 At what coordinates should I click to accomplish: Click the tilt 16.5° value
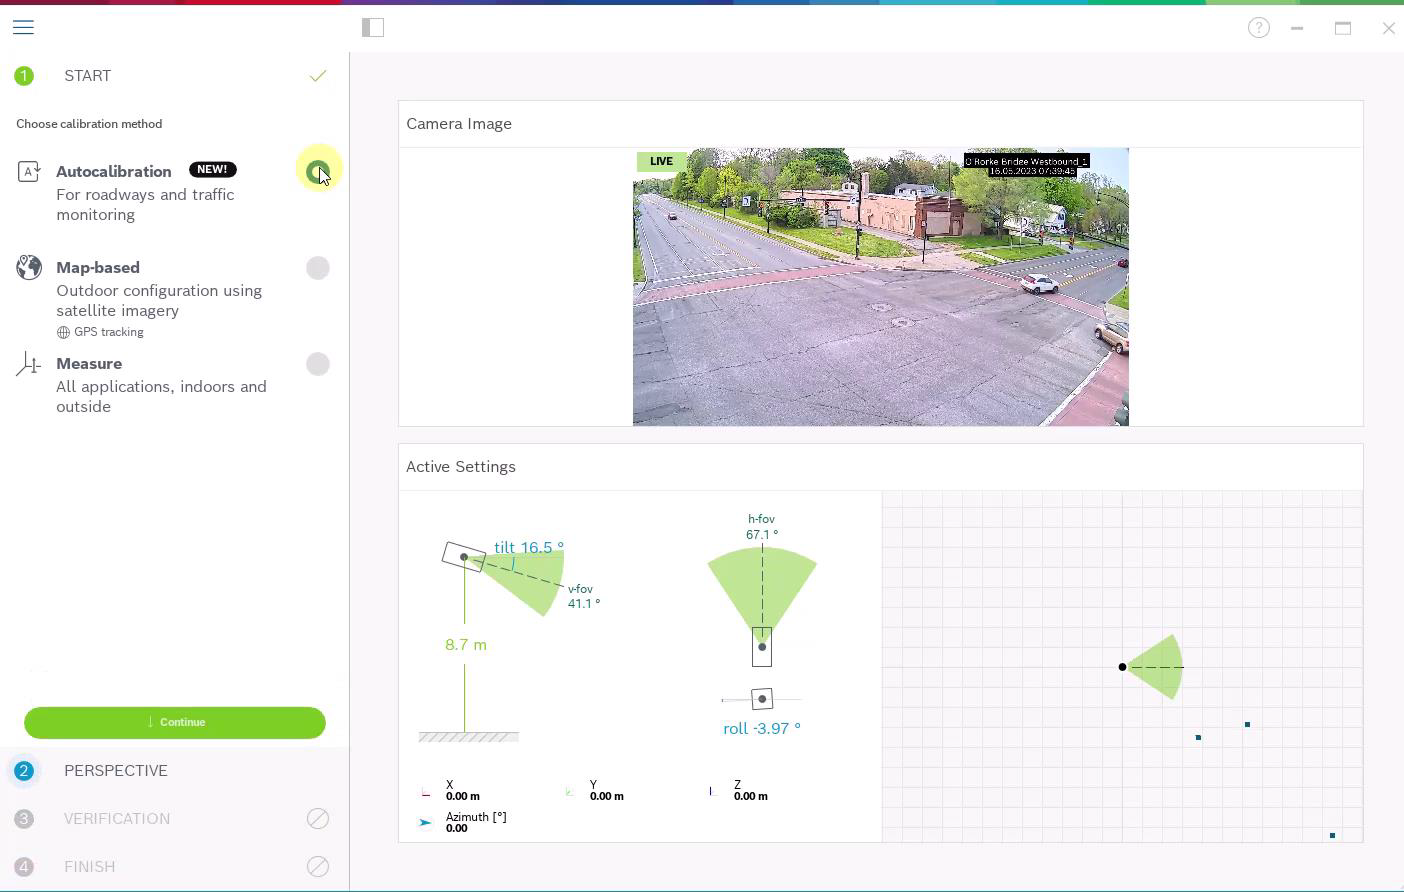tap(528, 548)
